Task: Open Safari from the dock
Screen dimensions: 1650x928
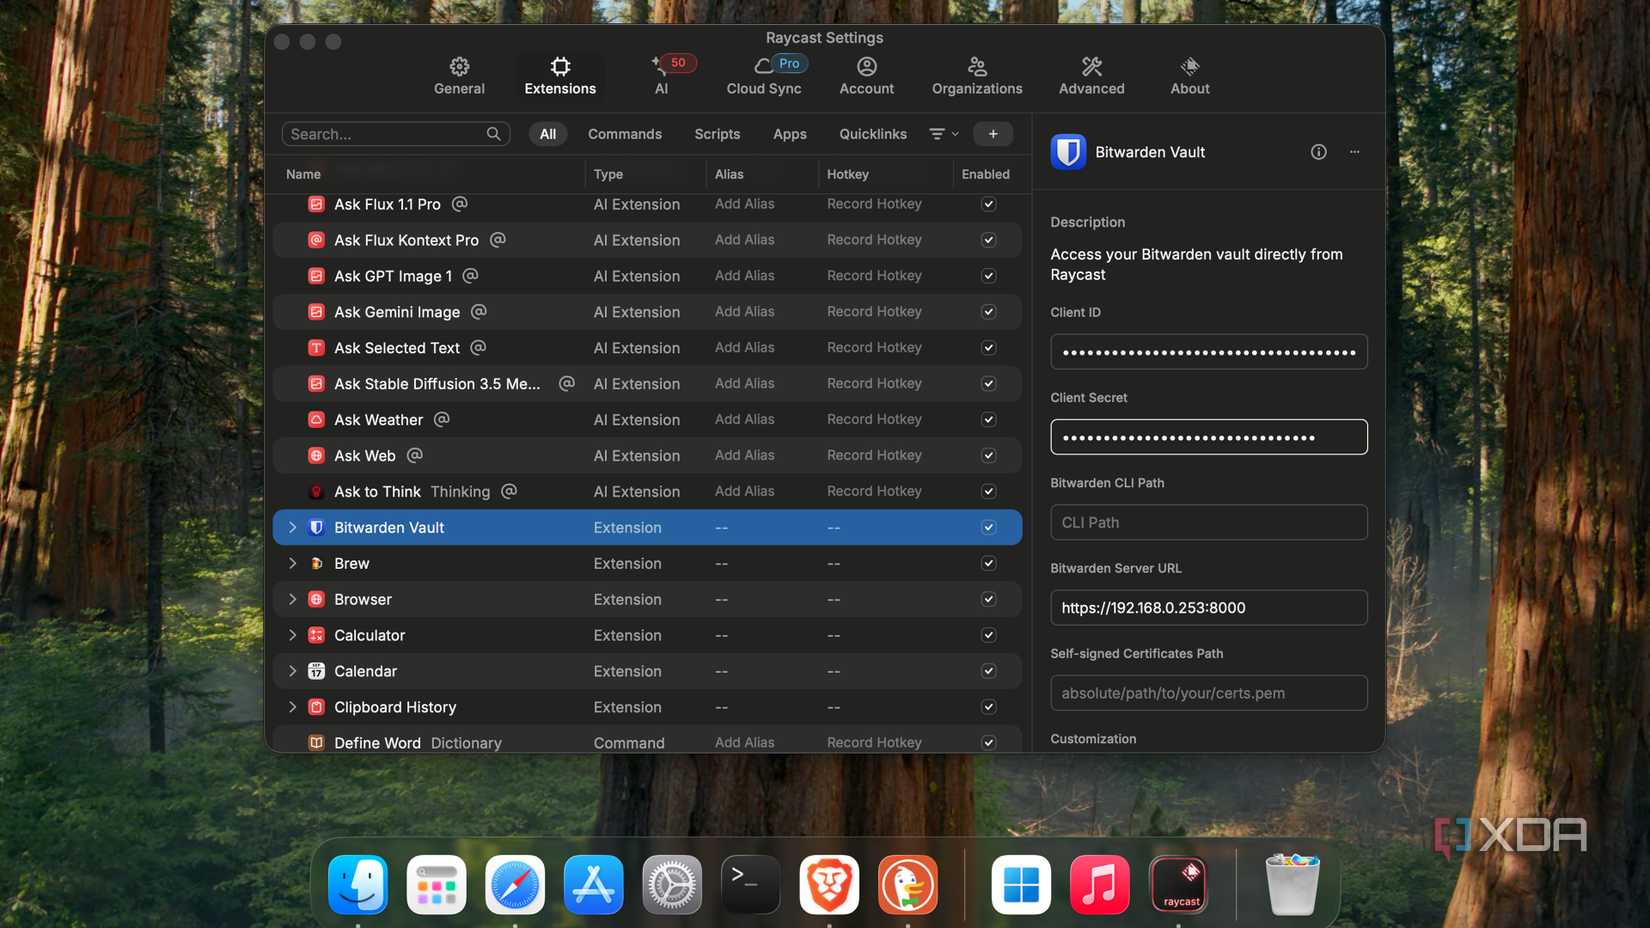Action: [515, 885]
